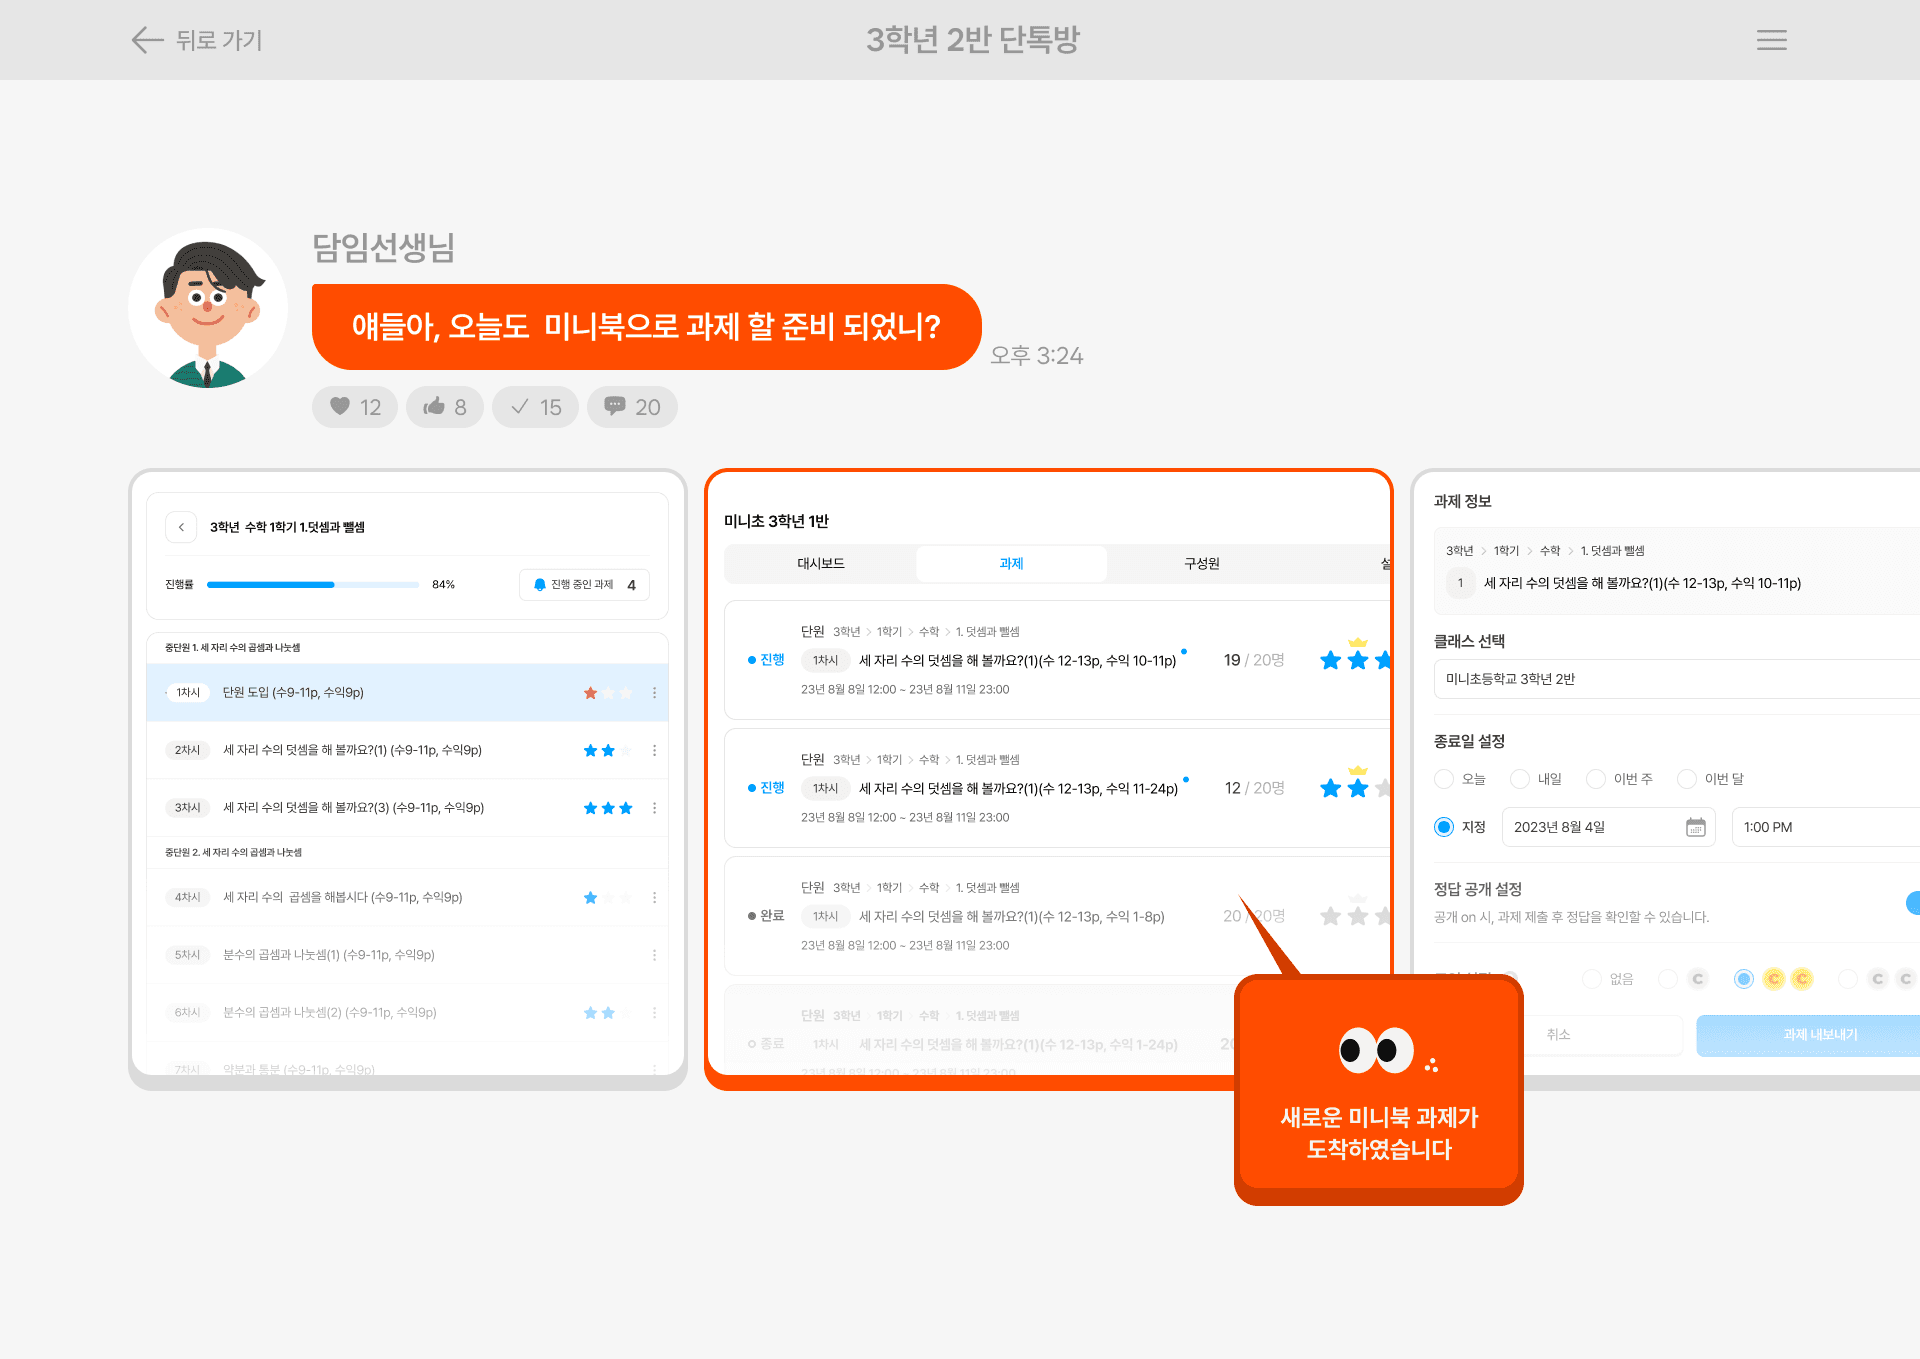Select 단원 도입 (수9-11p, 수익9p) lesson
Screen dimensions: 1920x1359
pos(408,693)
